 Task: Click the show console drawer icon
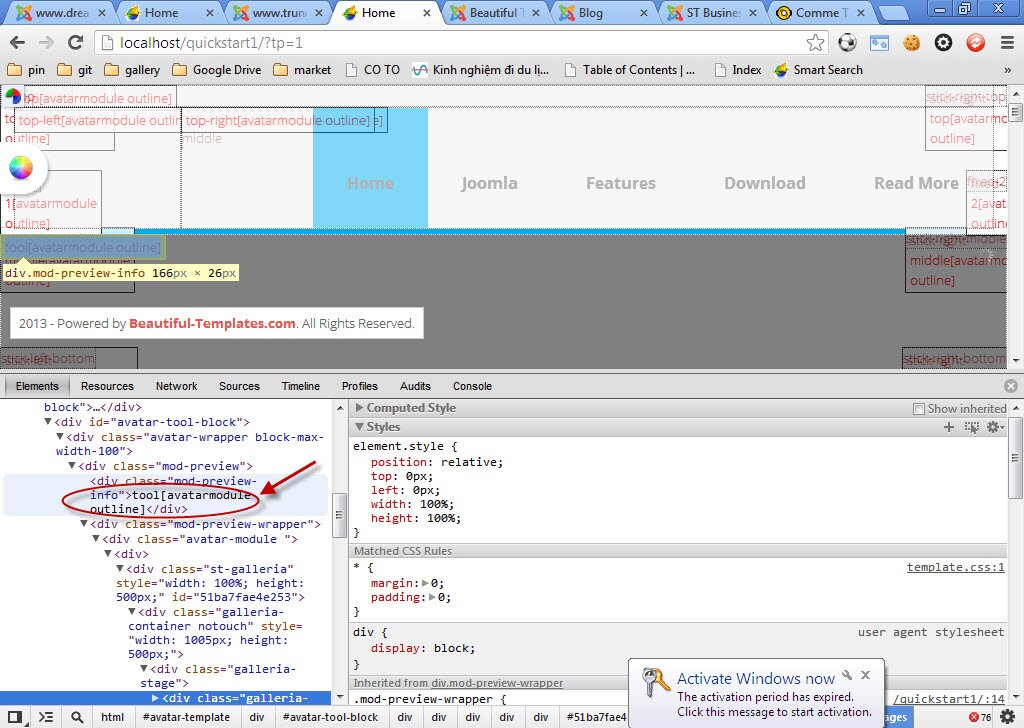click(x=45, y=717)
